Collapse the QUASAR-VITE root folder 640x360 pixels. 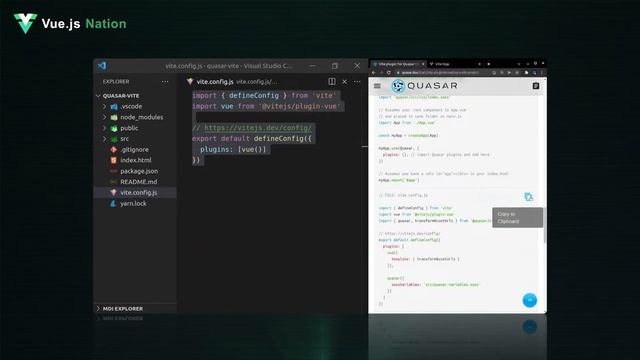click(98, 96)
